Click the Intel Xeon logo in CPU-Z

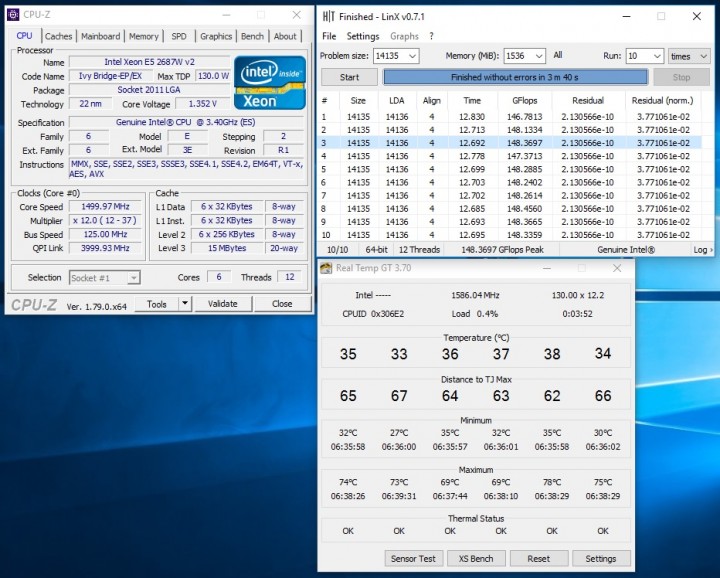(270, 83)
